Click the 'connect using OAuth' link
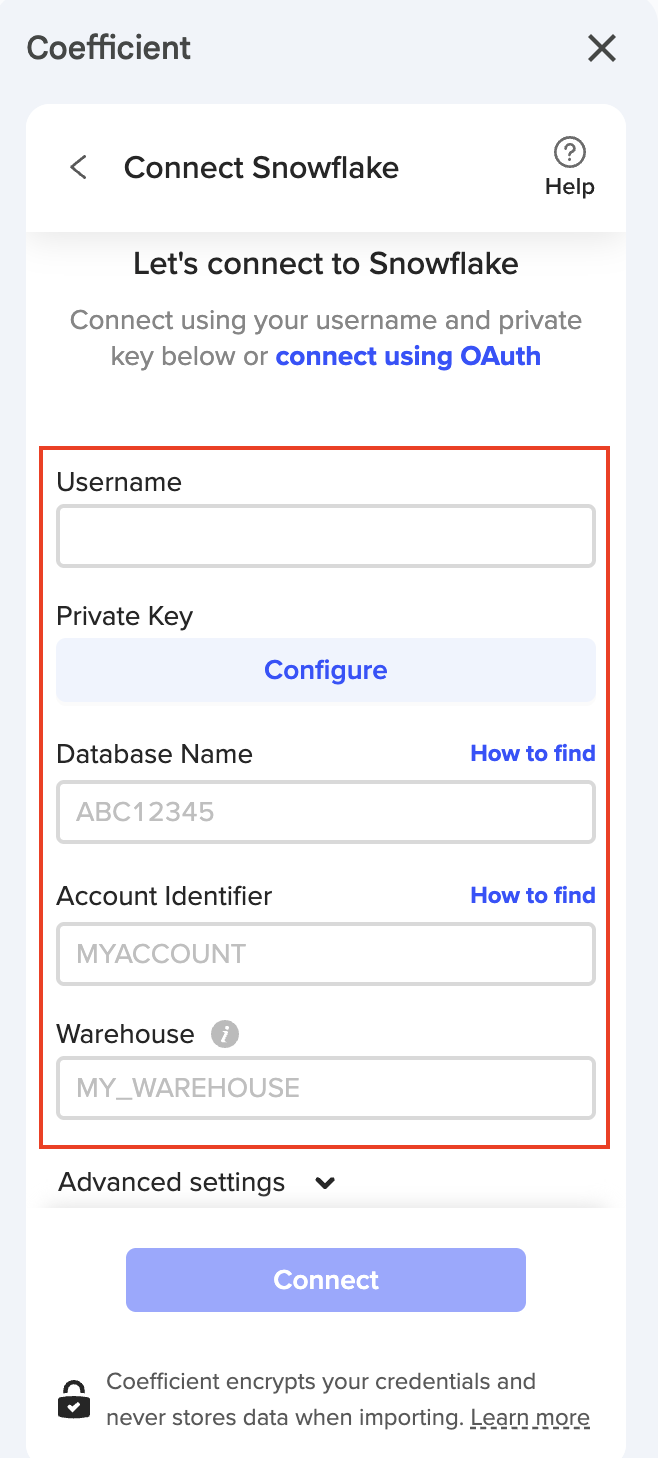 click(408, 356)
